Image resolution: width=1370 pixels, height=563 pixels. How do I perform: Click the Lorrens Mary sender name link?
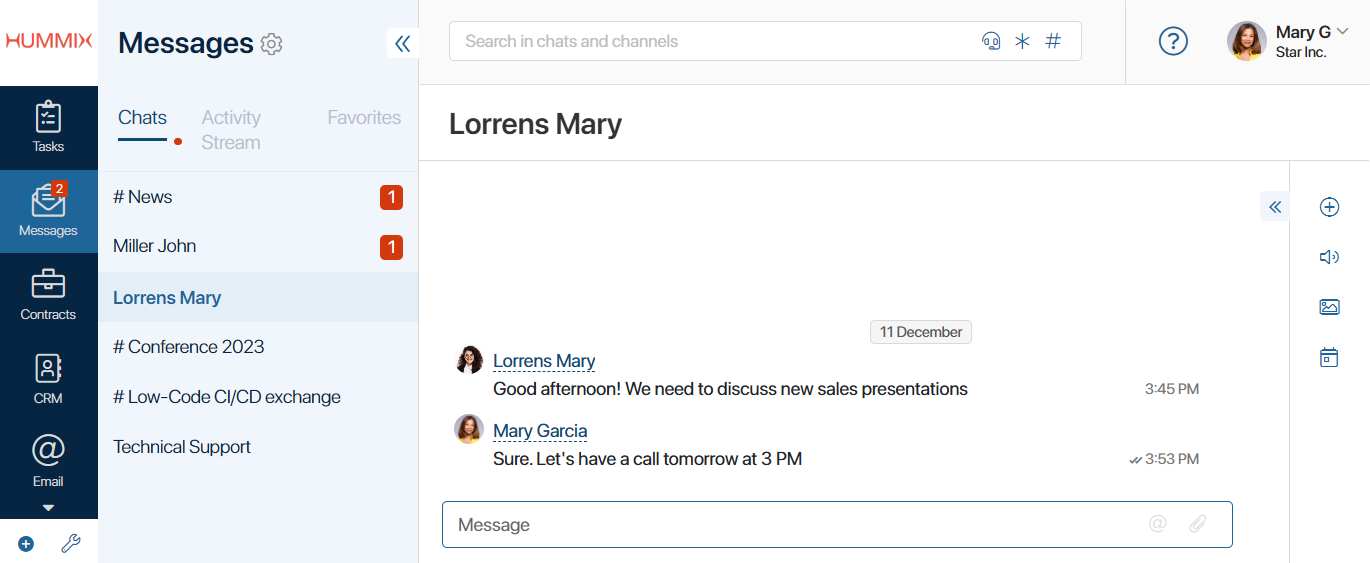click(x=544, y=361)
